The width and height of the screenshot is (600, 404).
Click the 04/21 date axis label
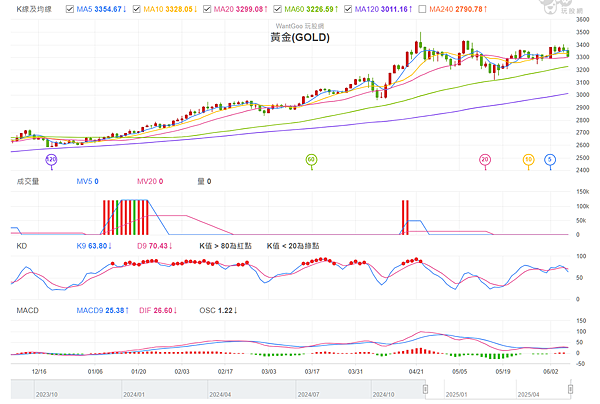[x=416, y=371]
